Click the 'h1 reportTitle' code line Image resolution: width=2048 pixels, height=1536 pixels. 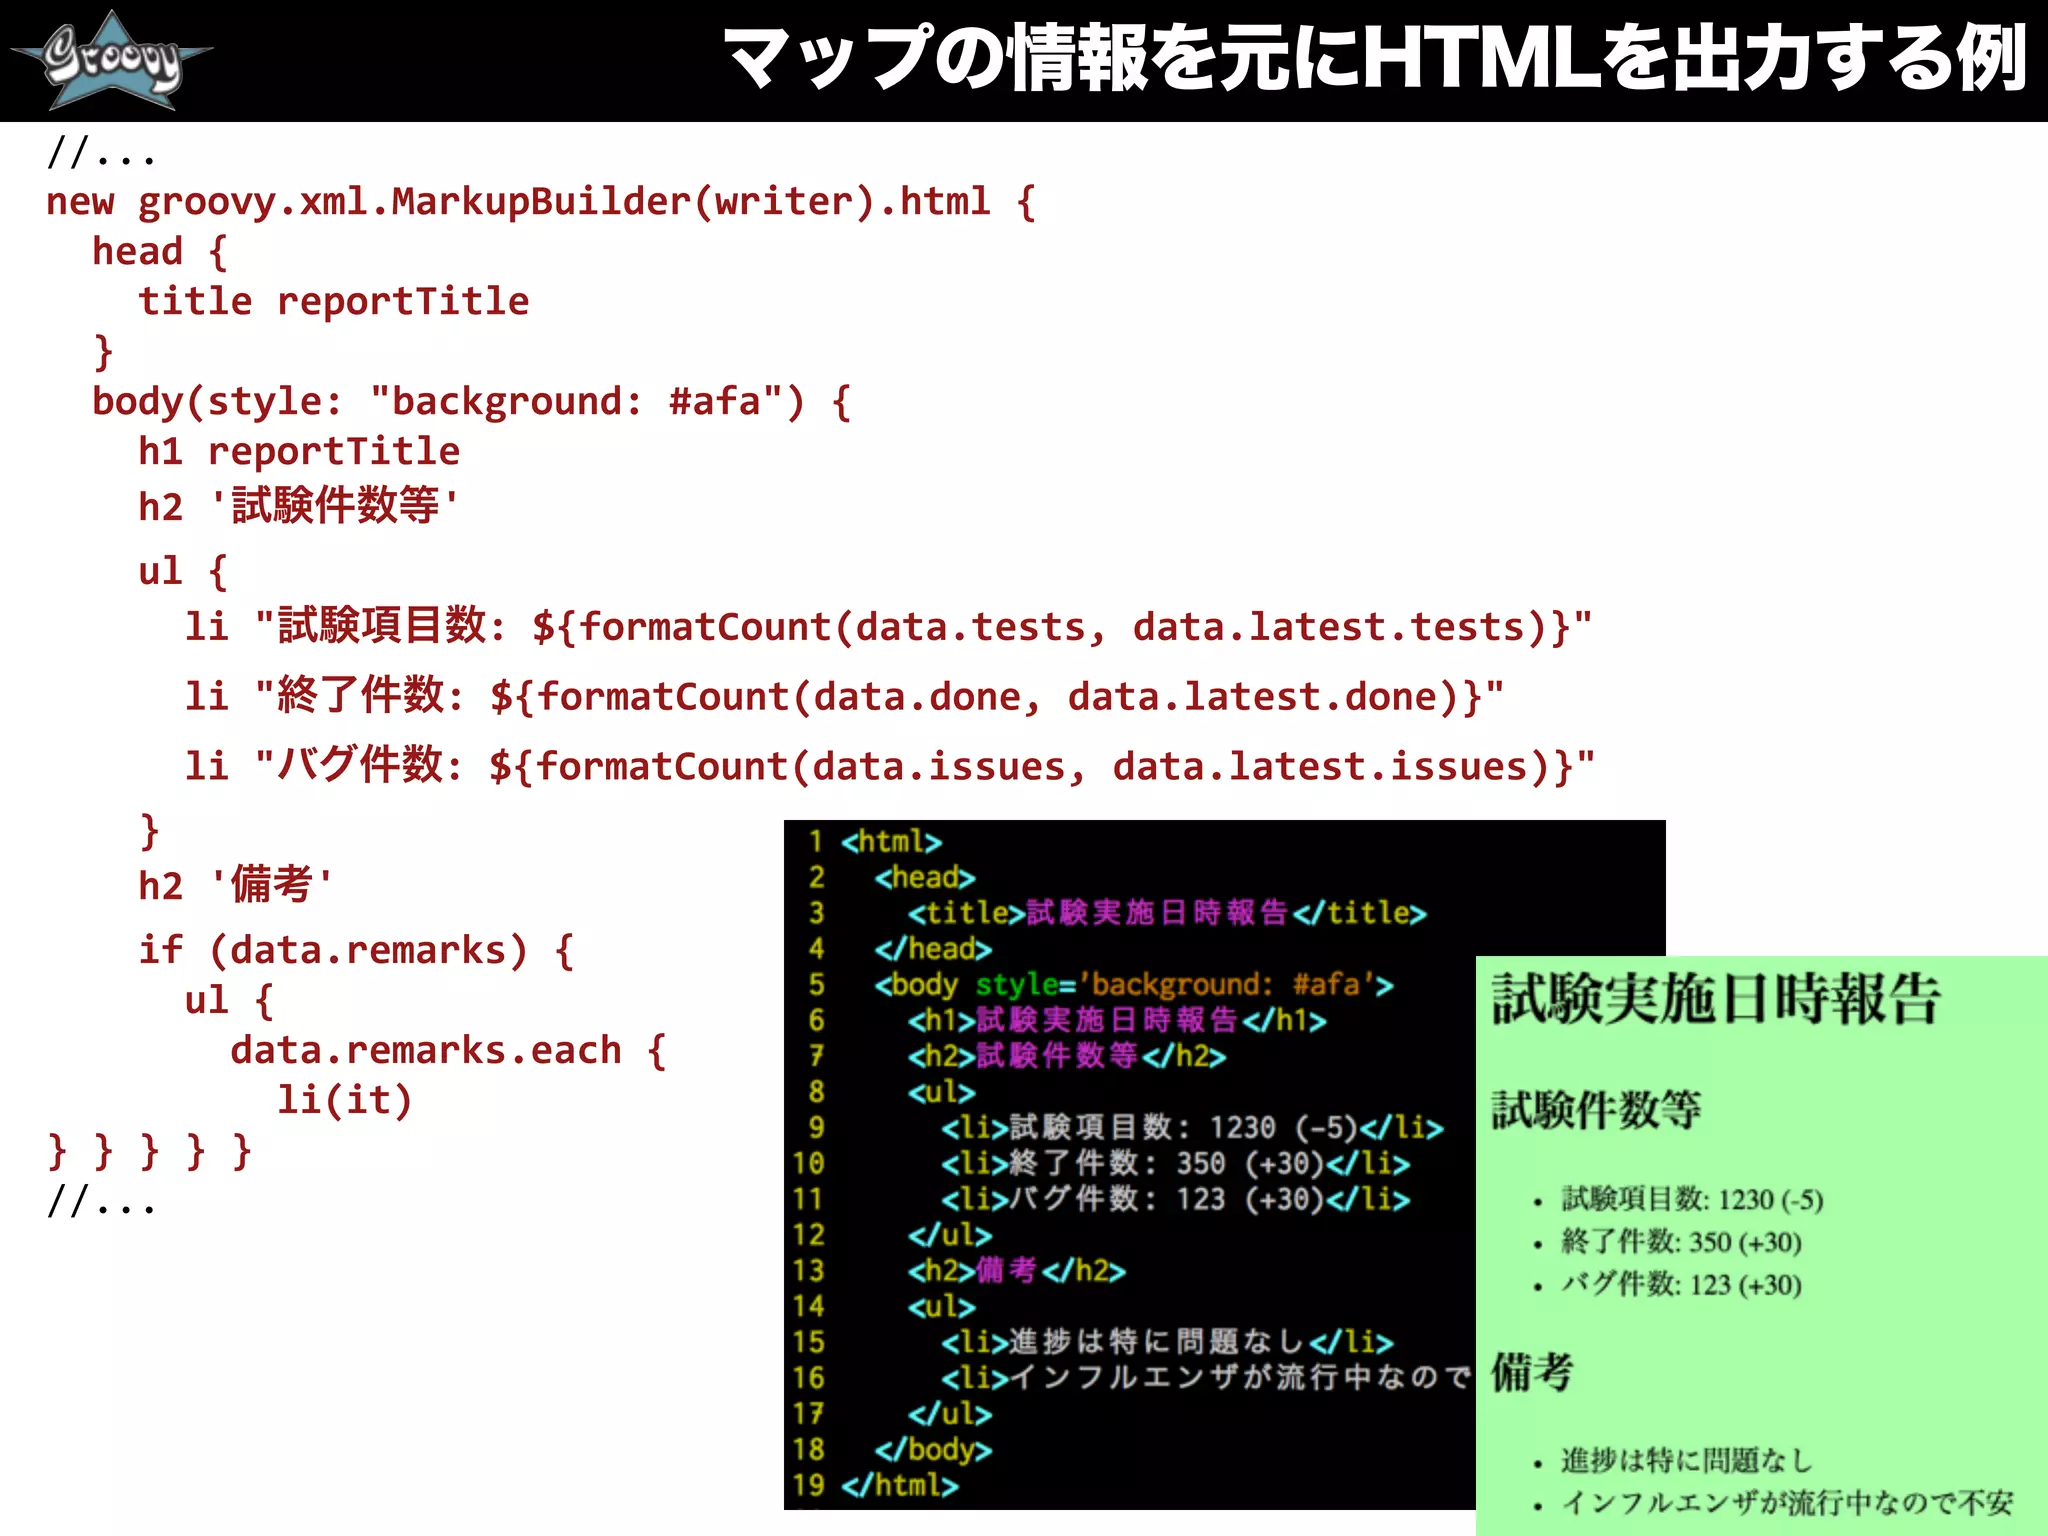click(x=299, y=452)
